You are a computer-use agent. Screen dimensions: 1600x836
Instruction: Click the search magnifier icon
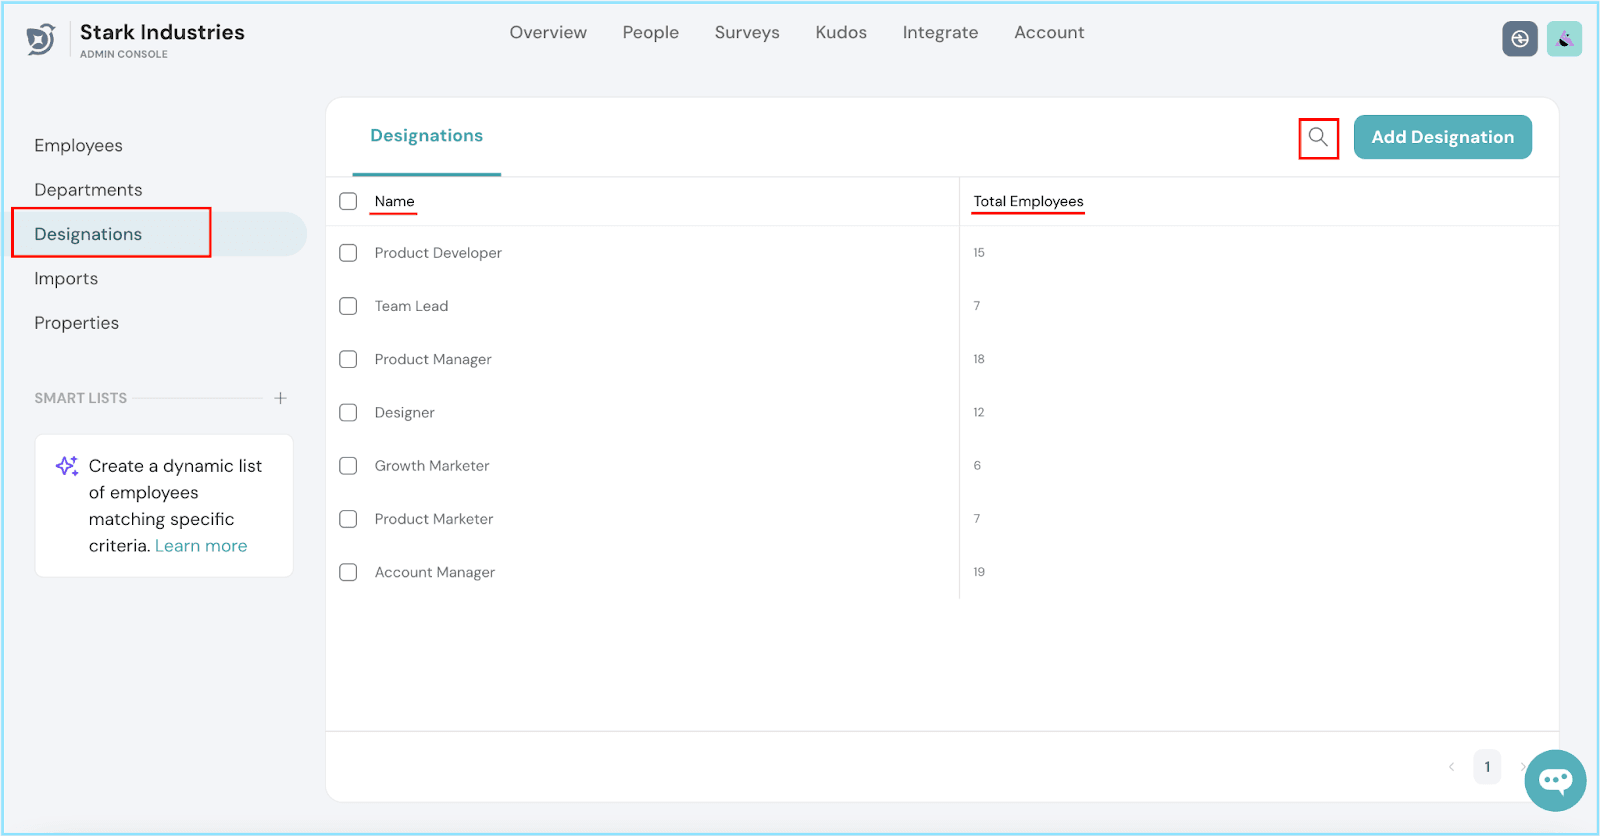tap(1318, 137)
